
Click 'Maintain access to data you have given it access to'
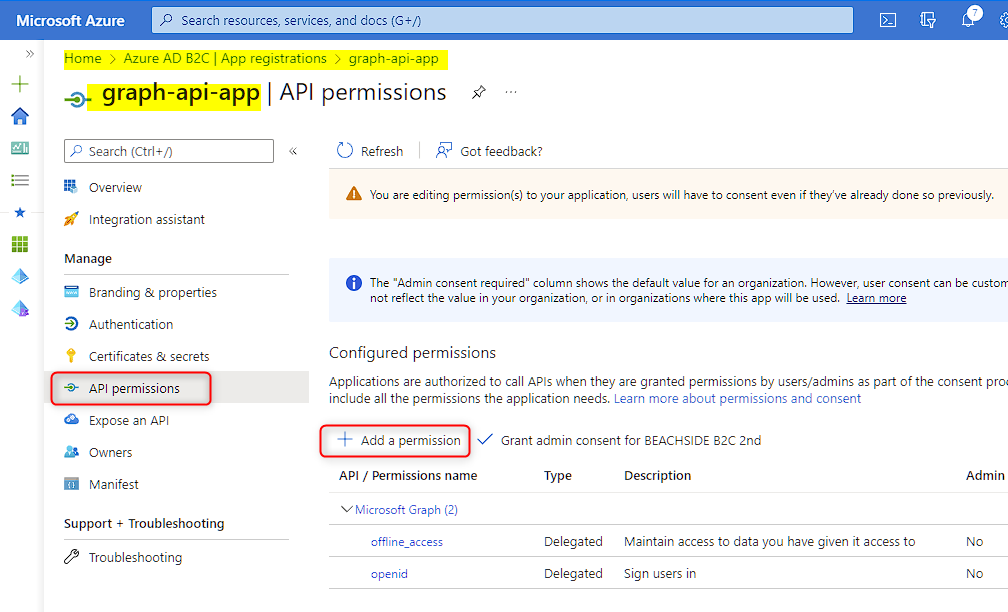770,542
